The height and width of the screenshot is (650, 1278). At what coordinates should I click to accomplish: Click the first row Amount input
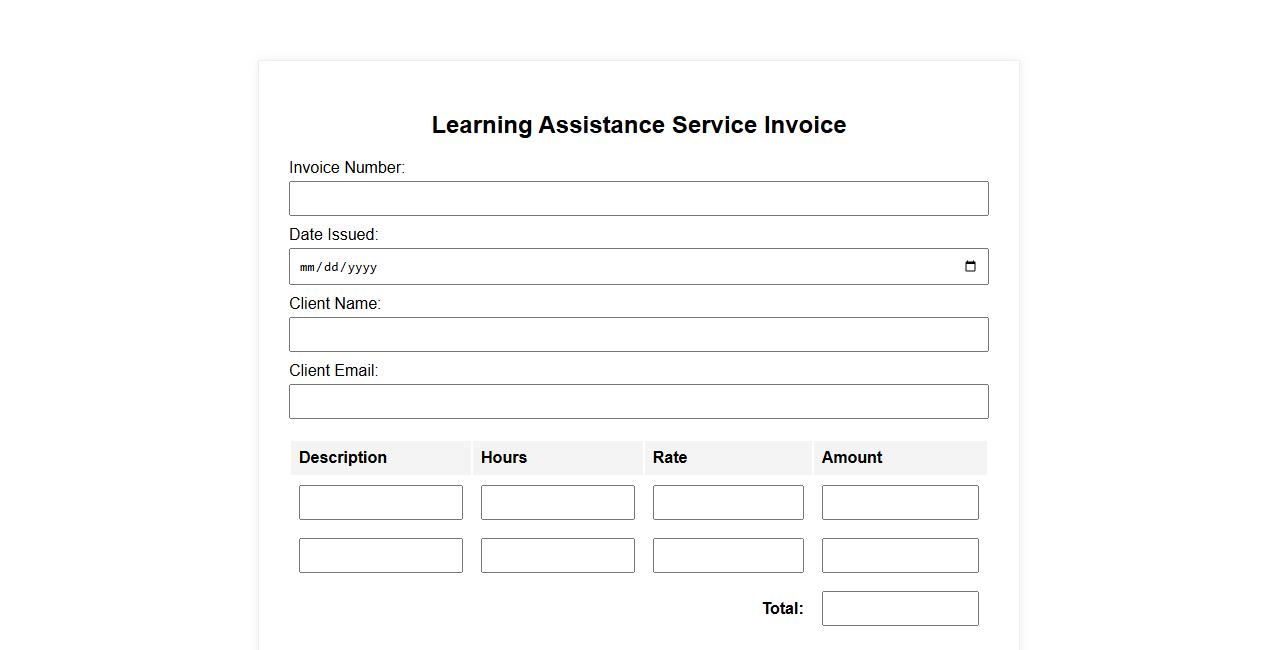coord(899,503)
